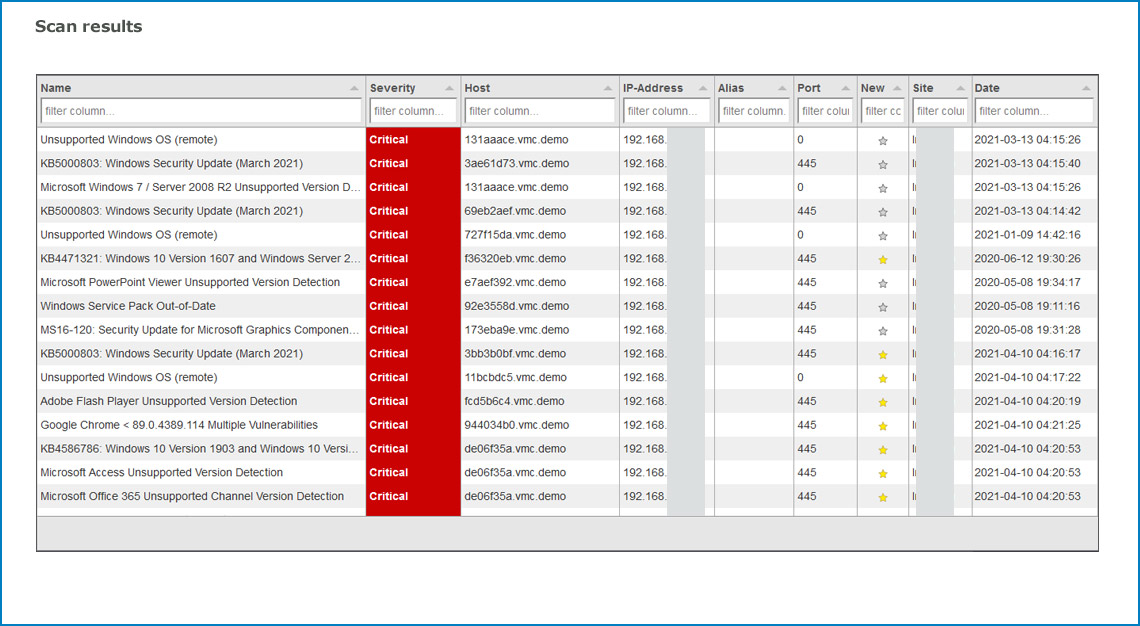Select 'Google Chrome < 89.0.4389.114 Multiple Vulnerabilities'
1140x626 pixels.
coord(179,425)
